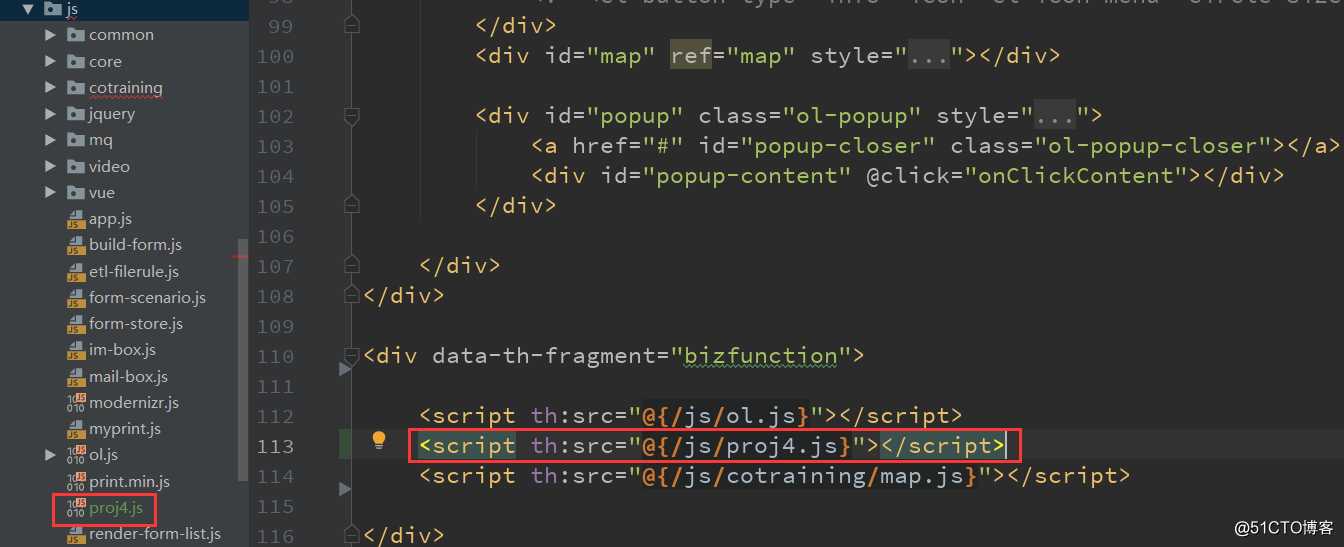The image size is (1344, 547).
Task: Expand folded style value on line 102
Action: click(x=1056, y=116)
